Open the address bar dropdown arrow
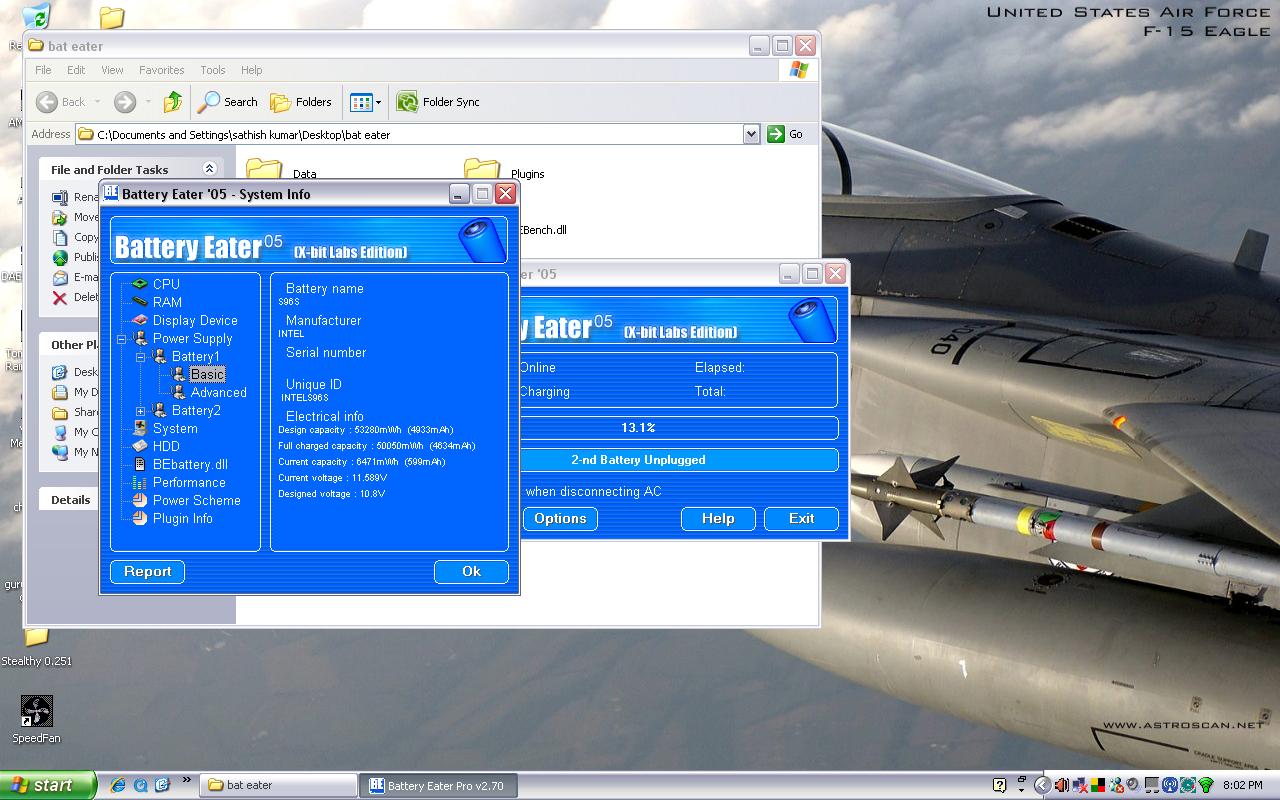 (752, 134)
